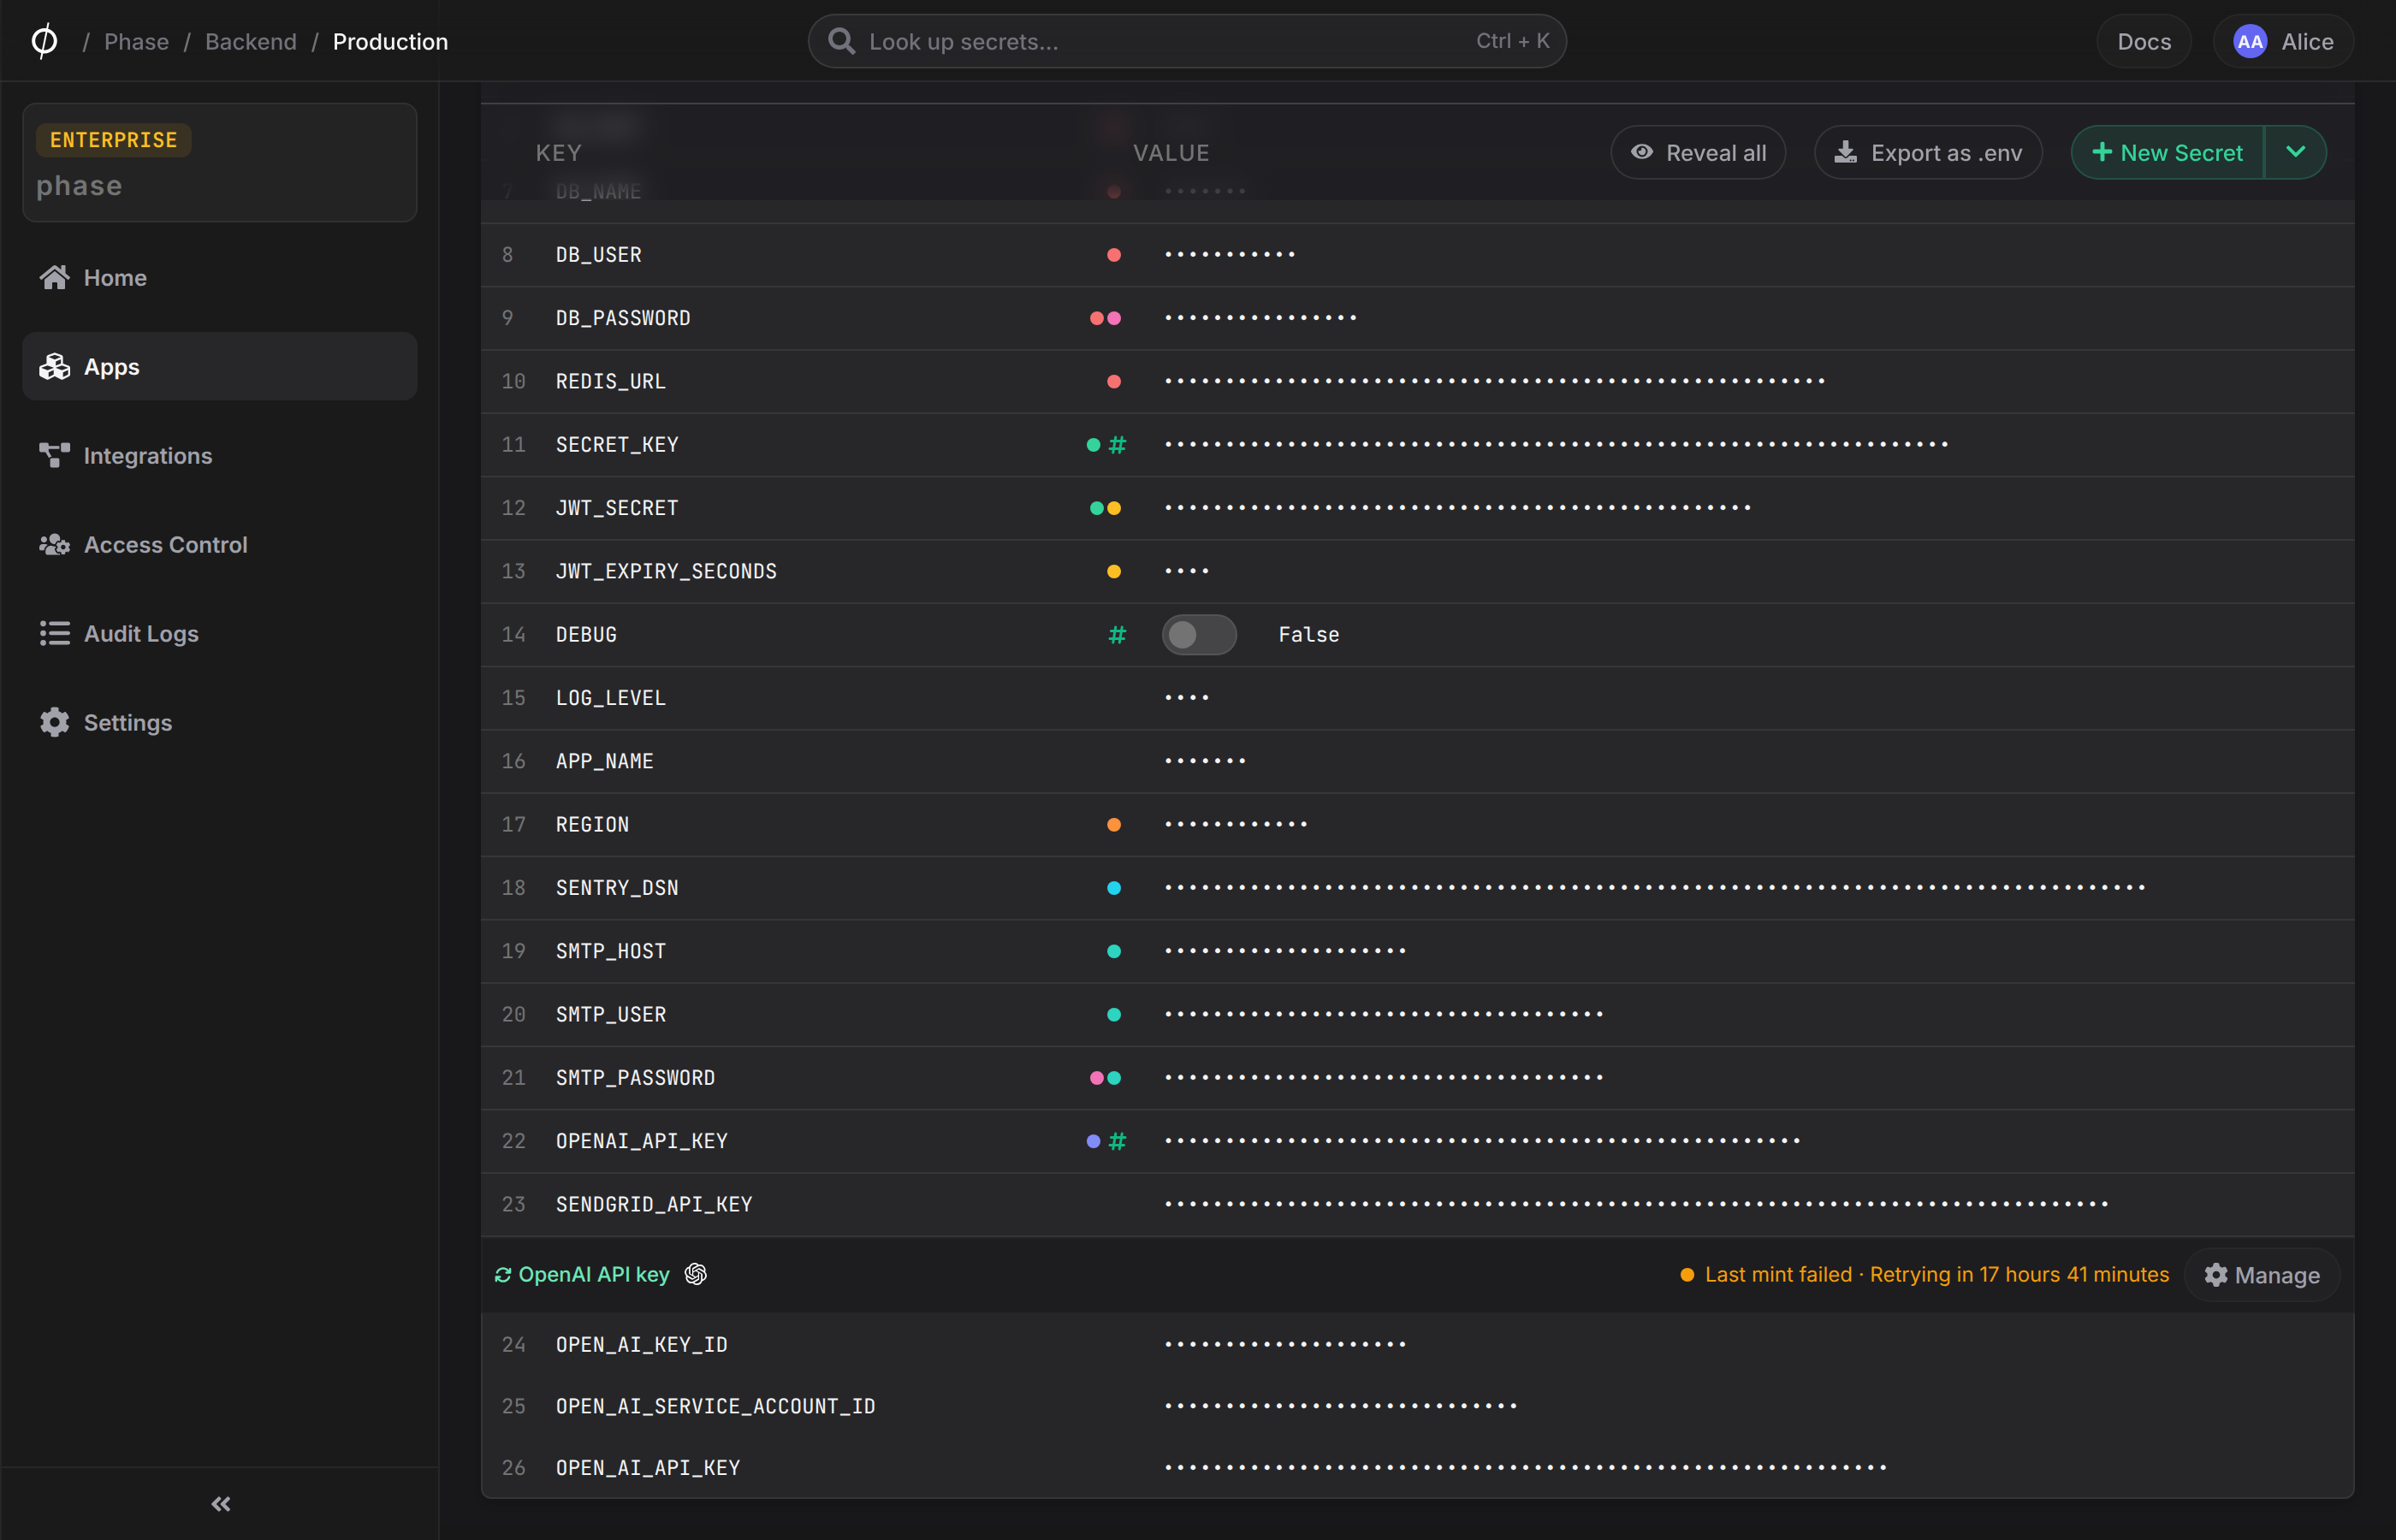The height and width of the screenshot is (1540, 2396).
Task: Click the Backend breadcrumb link
Action: [251, 41]
